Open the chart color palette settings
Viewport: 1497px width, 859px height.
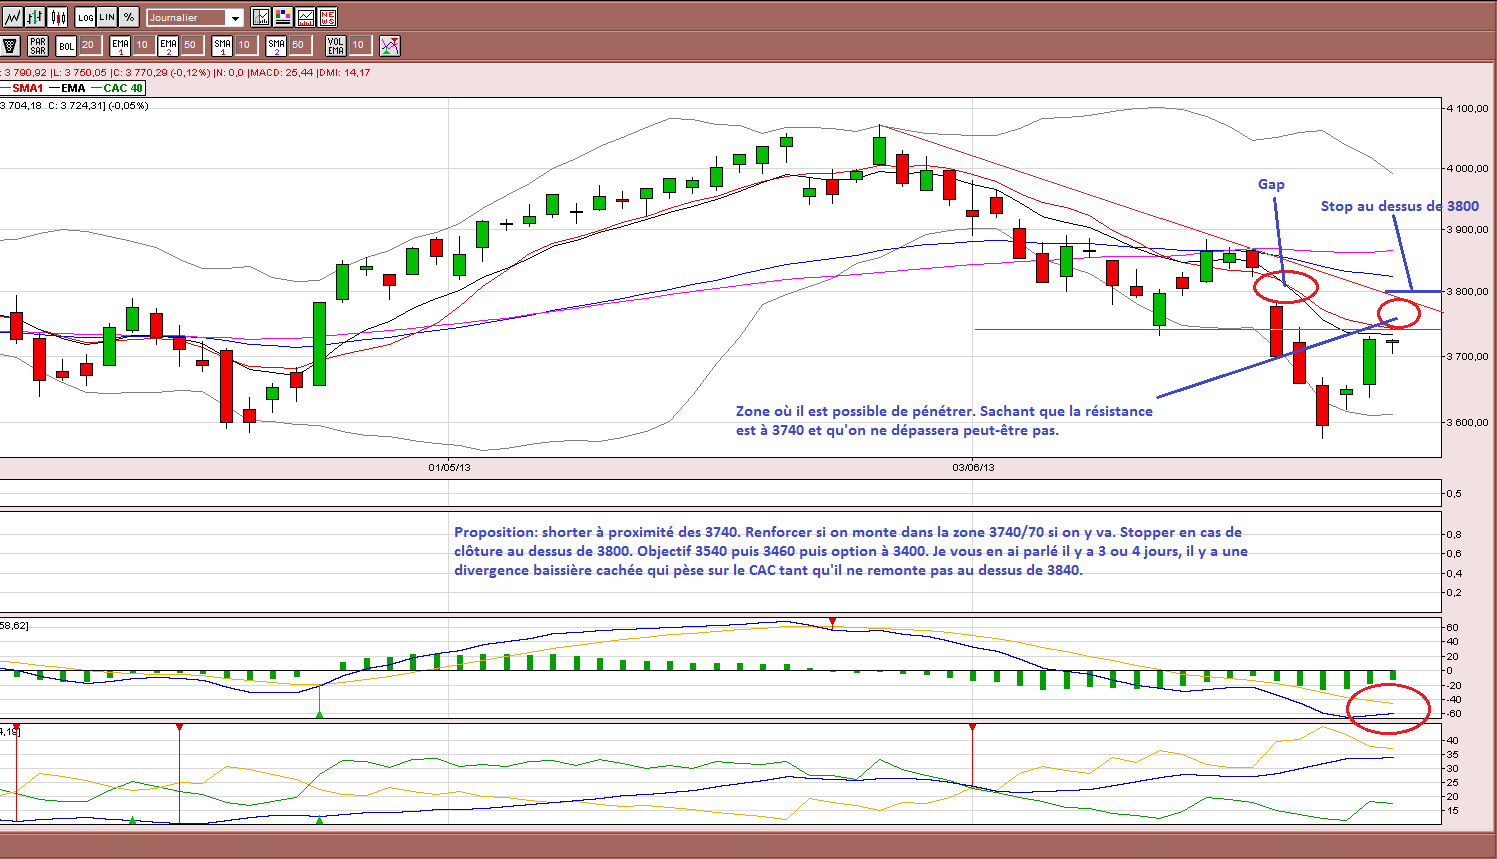click(283, 17)
